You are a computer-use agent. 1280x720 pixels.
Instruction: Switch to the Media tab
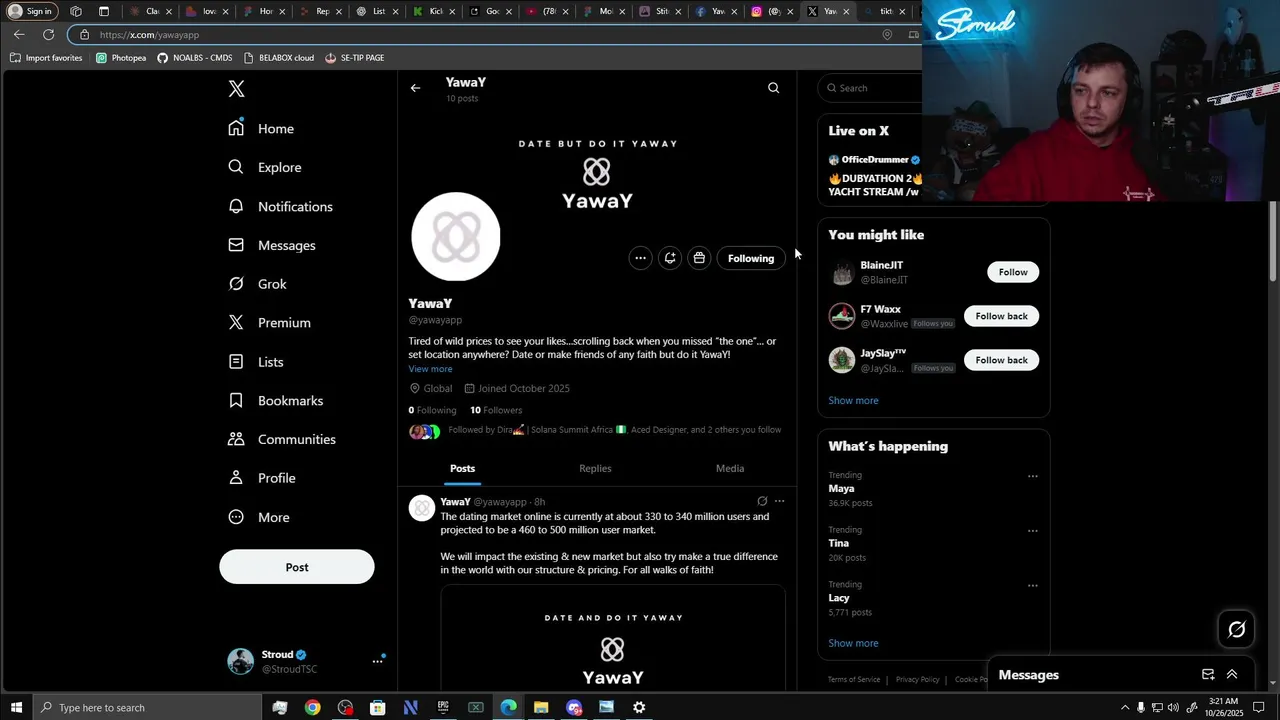[730, 468]
